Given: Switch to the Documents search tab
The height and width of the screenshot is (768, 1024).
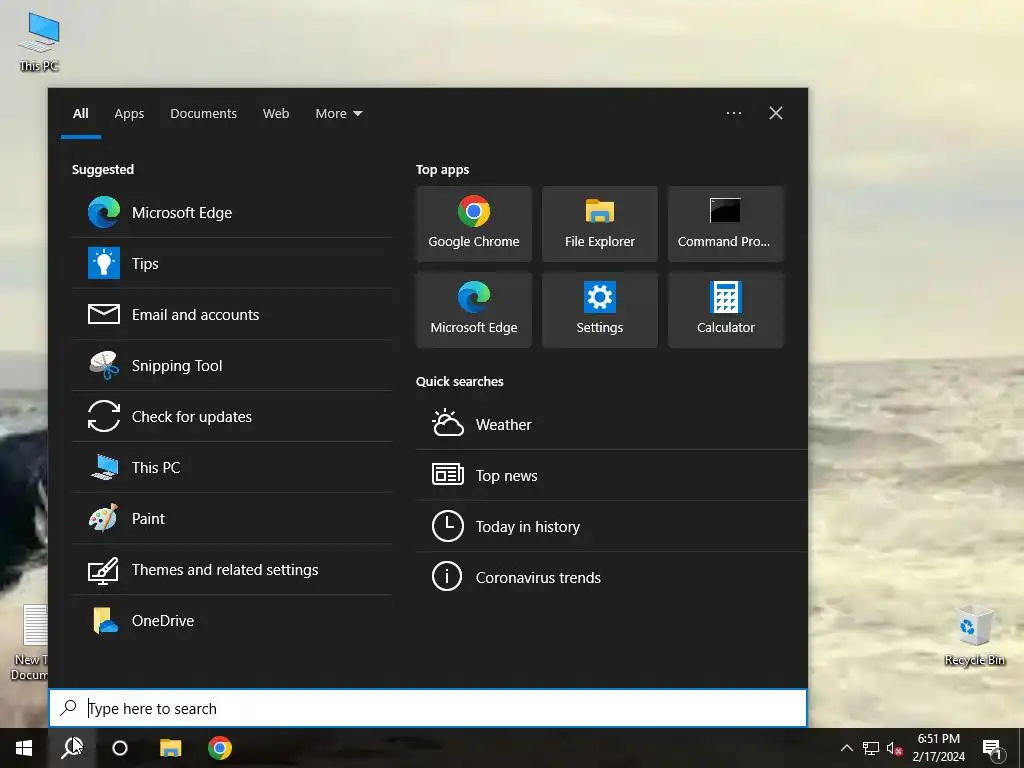Looking at the screenshot, I should (x=203, y=113).
